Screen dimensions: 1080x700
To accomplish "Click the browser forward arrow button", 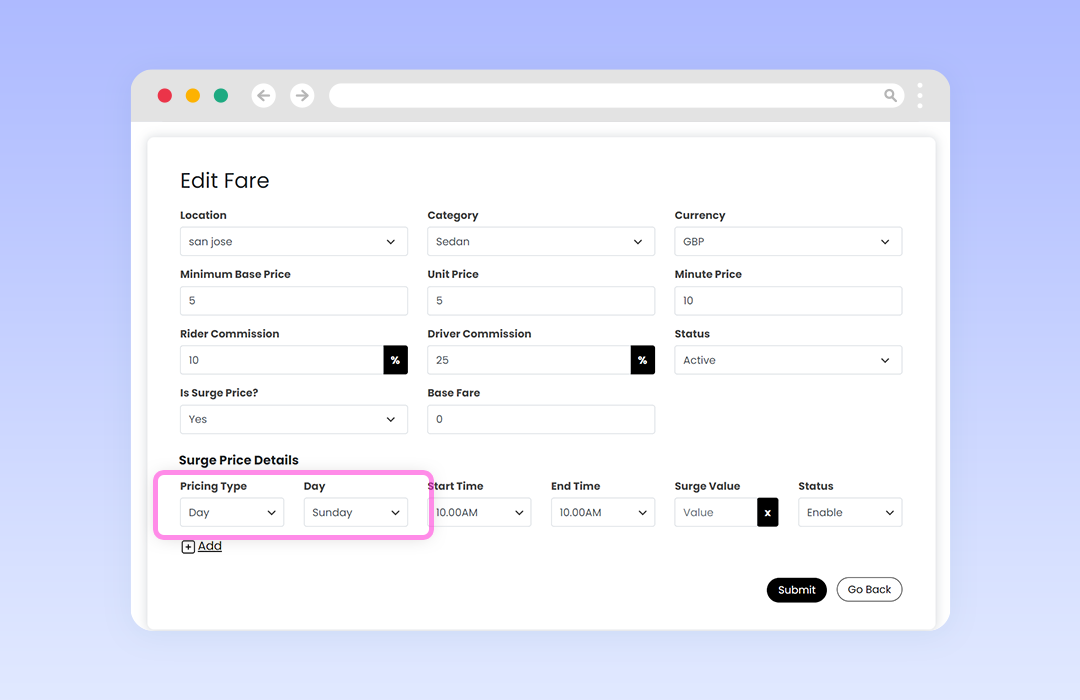I will pyautogui.click(x=302, y=96).
